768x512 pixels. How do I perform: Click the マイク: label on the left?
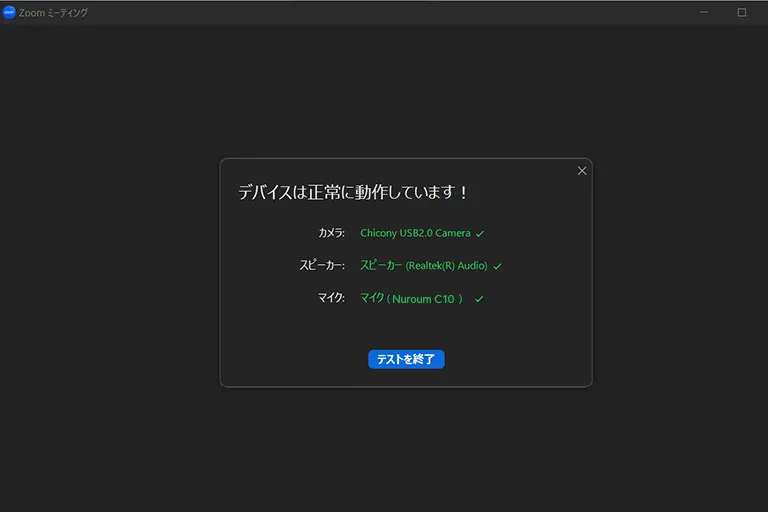pos(332,298)
